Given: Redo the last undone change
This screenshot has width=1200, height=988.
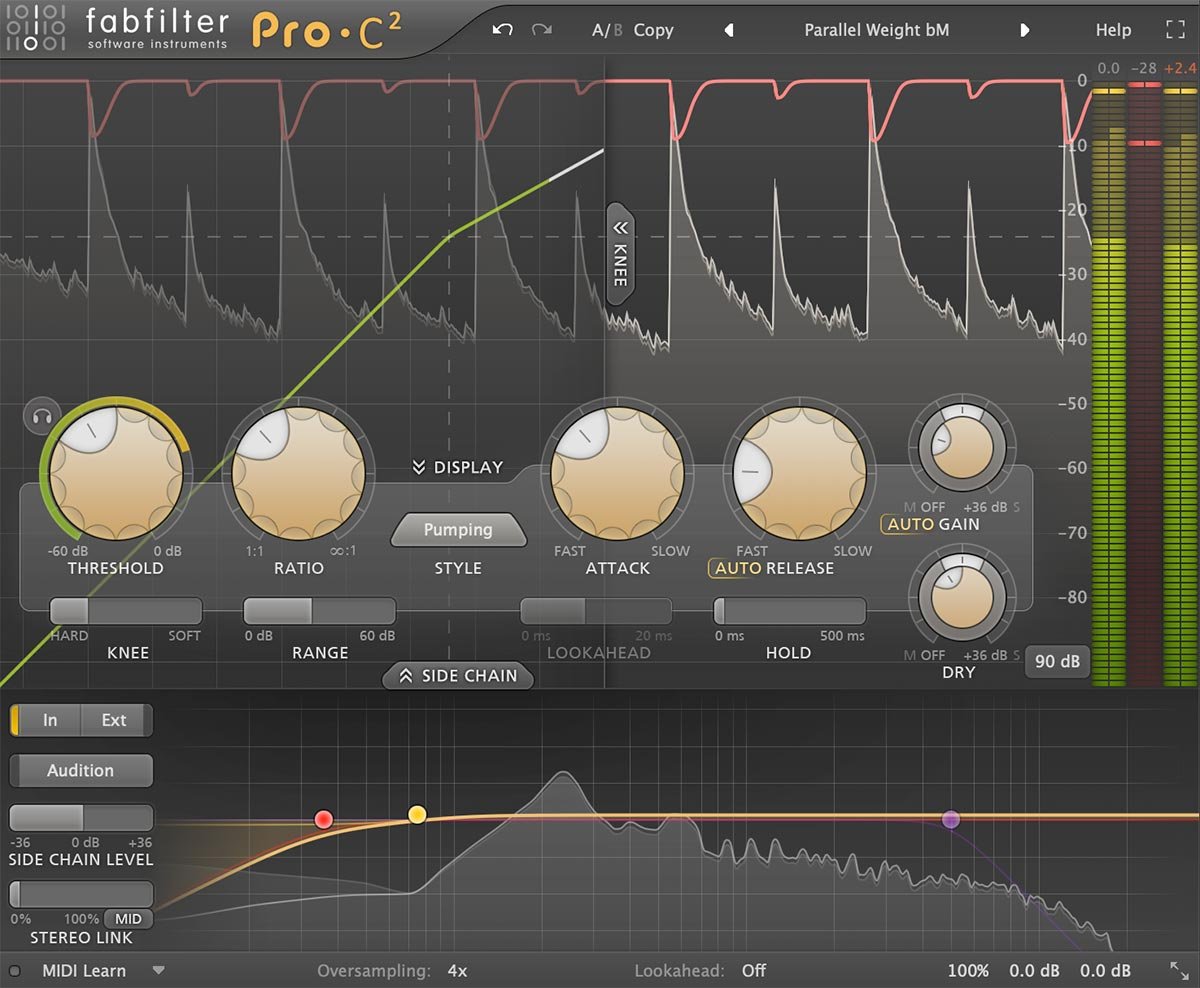Looking at the screenshot, I should click(x=540, y=30).
